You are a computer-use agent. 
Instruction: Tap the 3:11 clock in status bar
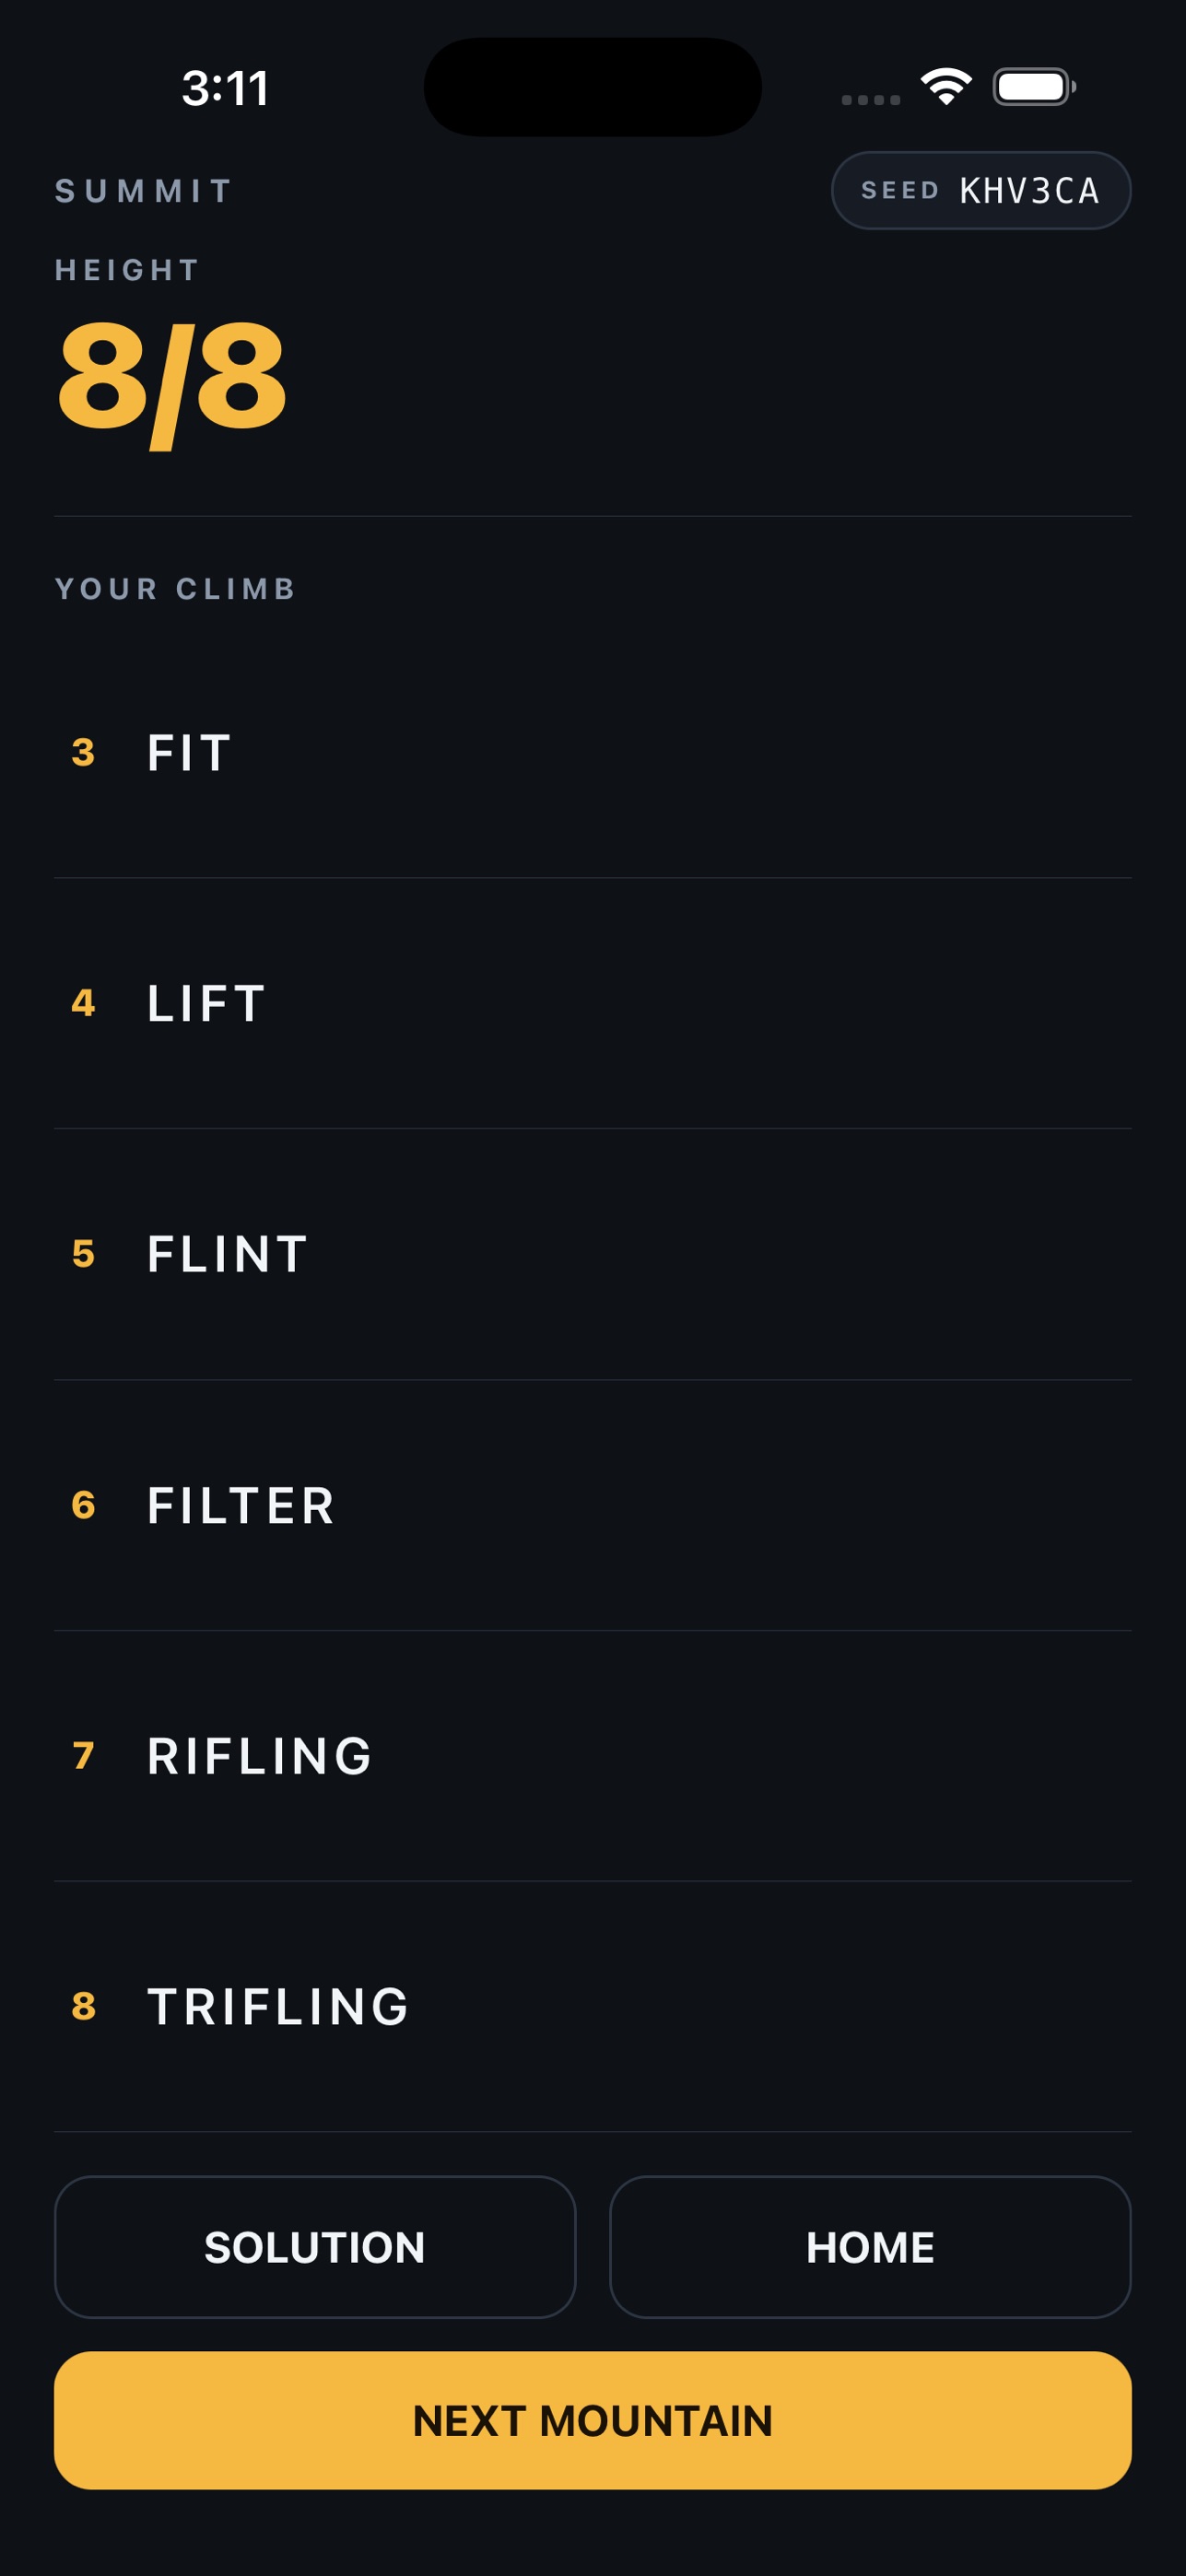pyautogui.click(x=225, y=88)
